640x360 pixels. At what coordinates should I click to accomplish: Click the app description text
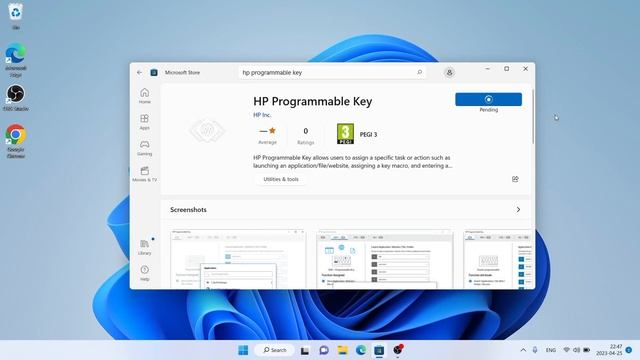click(x=352, y=162)
